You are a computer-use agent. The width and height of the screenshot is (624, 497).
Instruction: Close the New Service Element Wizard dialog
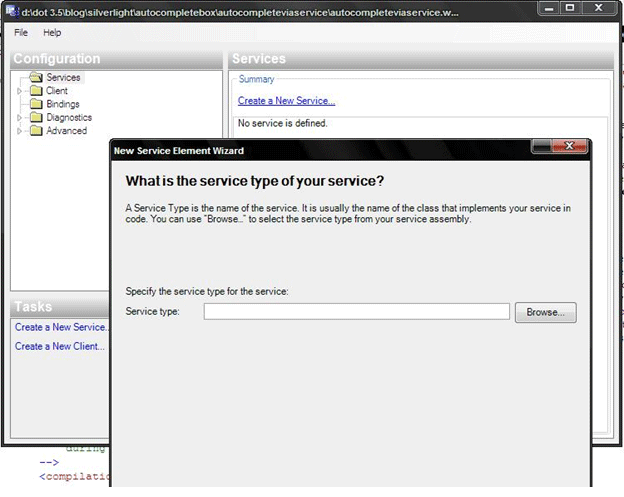pos(570,146)
